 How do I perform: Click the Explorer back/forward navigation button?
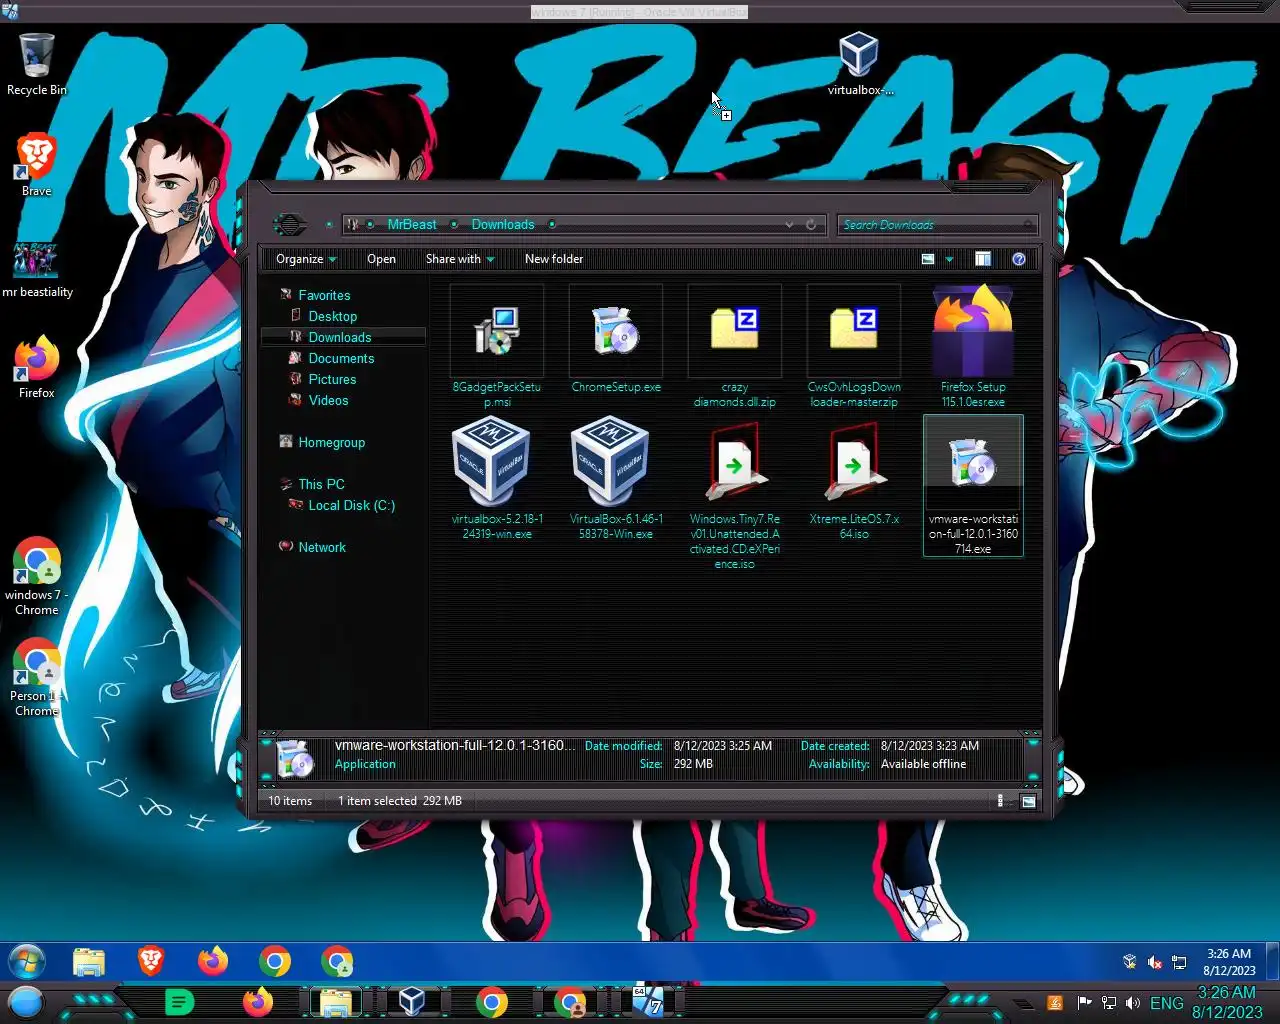coord(290,224)
